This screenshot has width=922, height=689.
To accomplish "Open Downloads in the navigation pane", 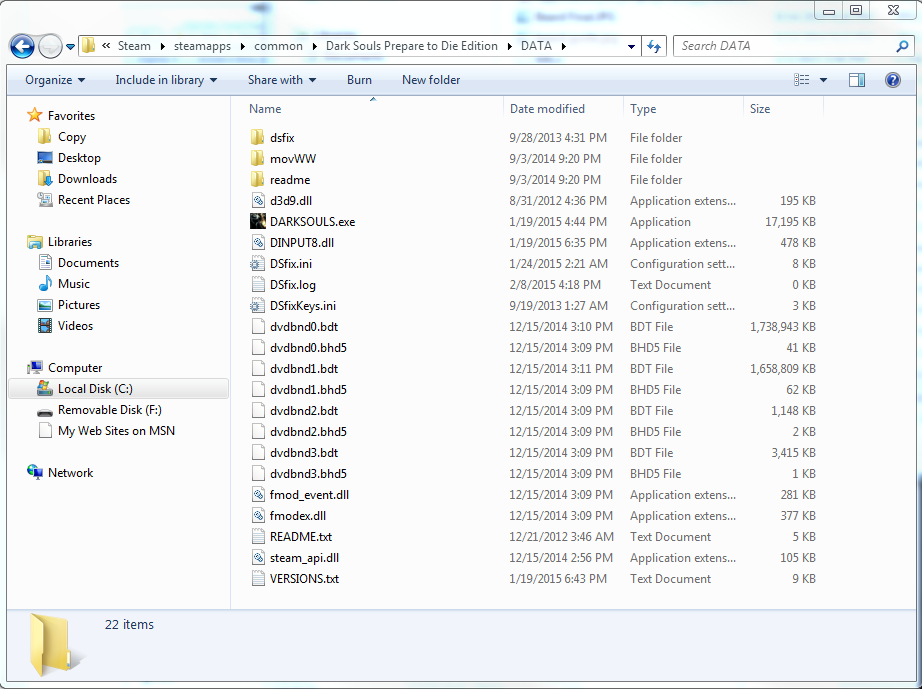I will click(87, 179).
